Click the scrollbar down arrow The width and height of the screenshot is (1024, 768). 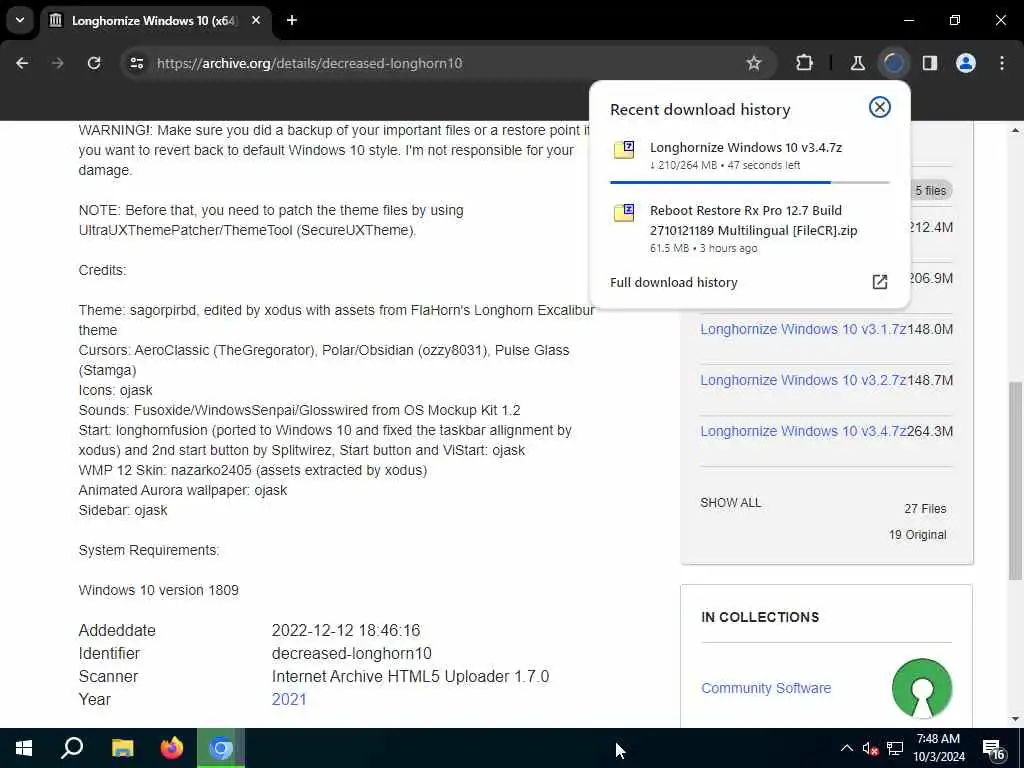click(x=1015, y=719)
